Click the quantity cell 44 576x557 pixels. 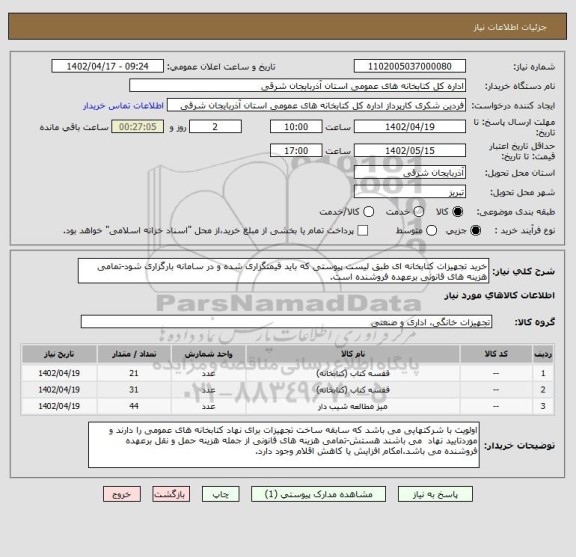[134, 406]
